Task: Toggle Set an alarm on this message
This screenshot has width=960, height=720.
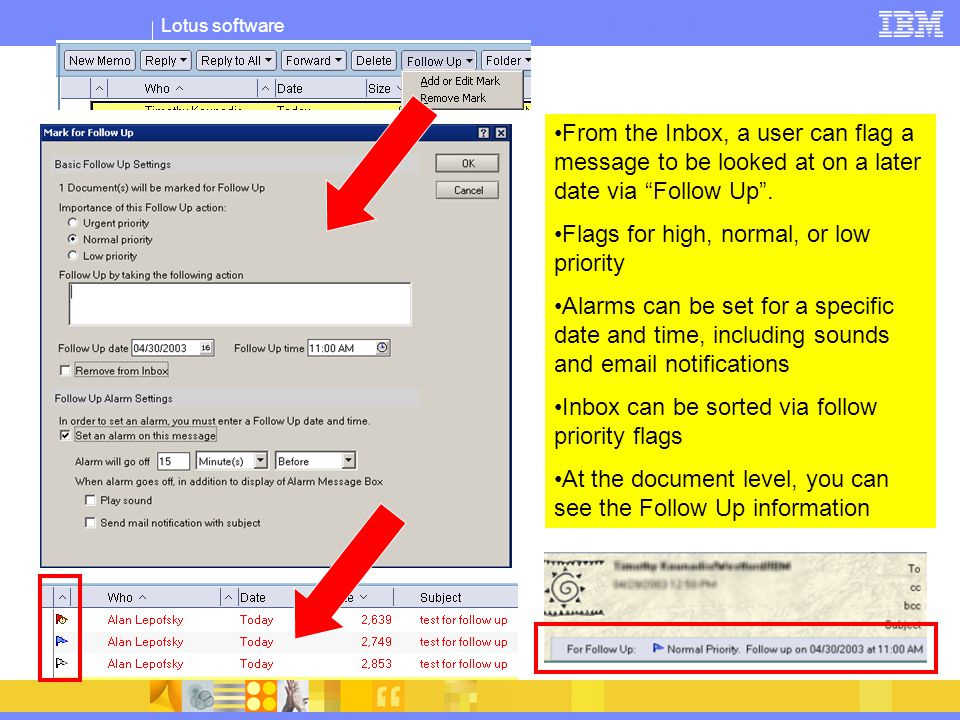Action: click(x=65, y=435)
